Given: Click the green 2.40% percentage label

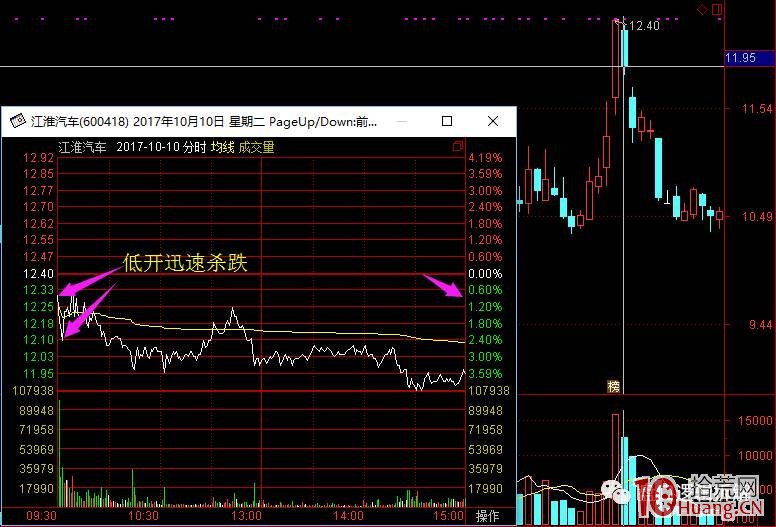Looking at the screenshot, I should click(485, 340).
